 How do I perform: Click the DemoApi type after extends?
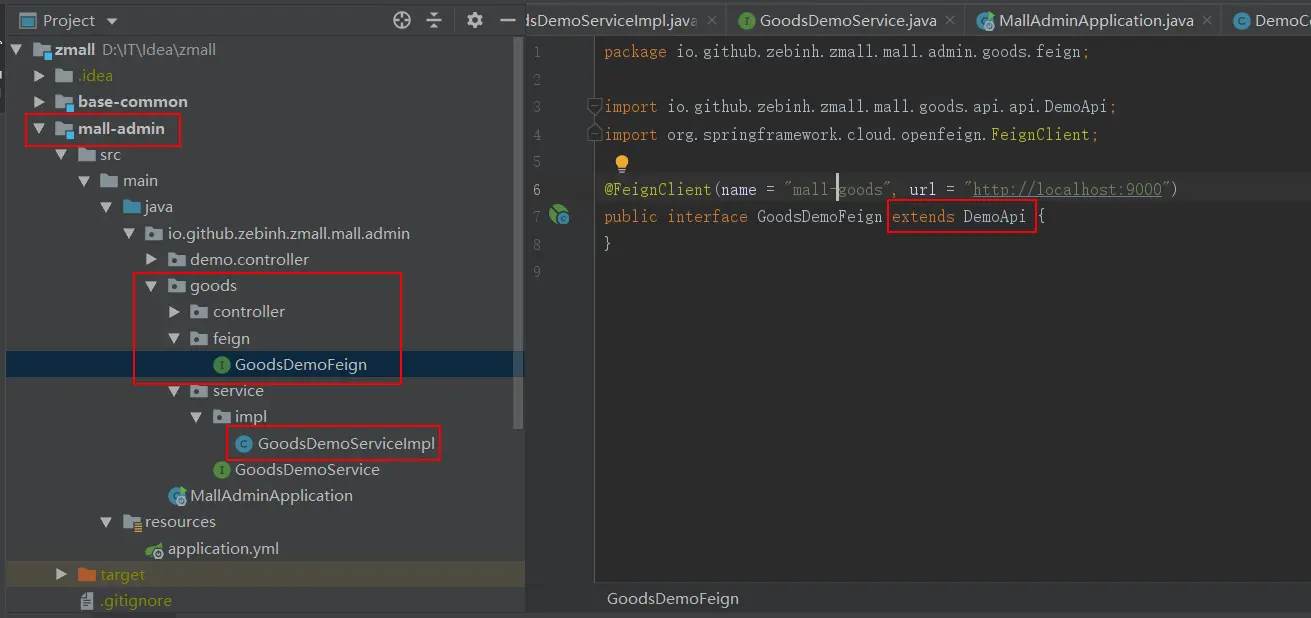pyautogui.click(x=994, y=216)
